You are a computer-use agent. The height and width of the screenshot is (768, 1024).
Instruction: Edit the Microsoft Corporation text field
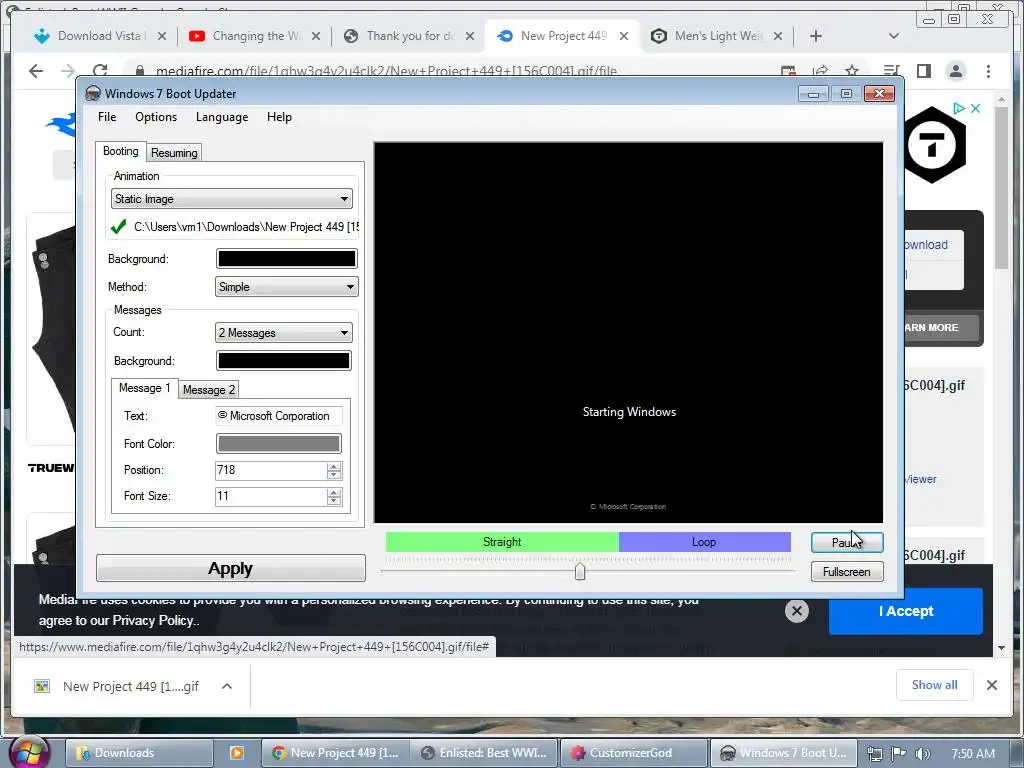click(x=279, y=416)
